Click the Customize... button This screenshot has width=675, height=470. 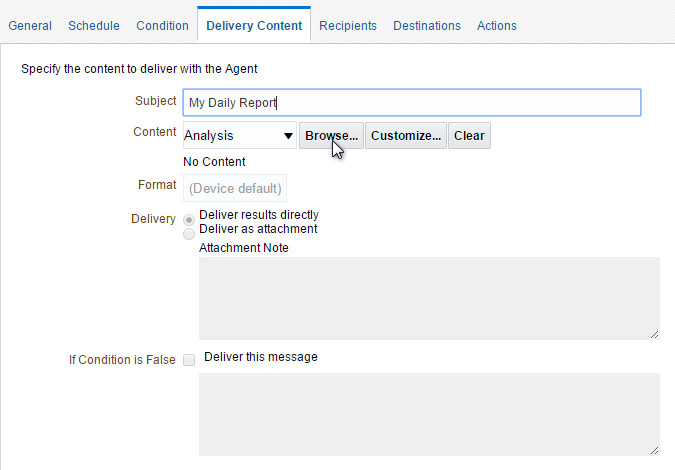(x=406, y=136)
